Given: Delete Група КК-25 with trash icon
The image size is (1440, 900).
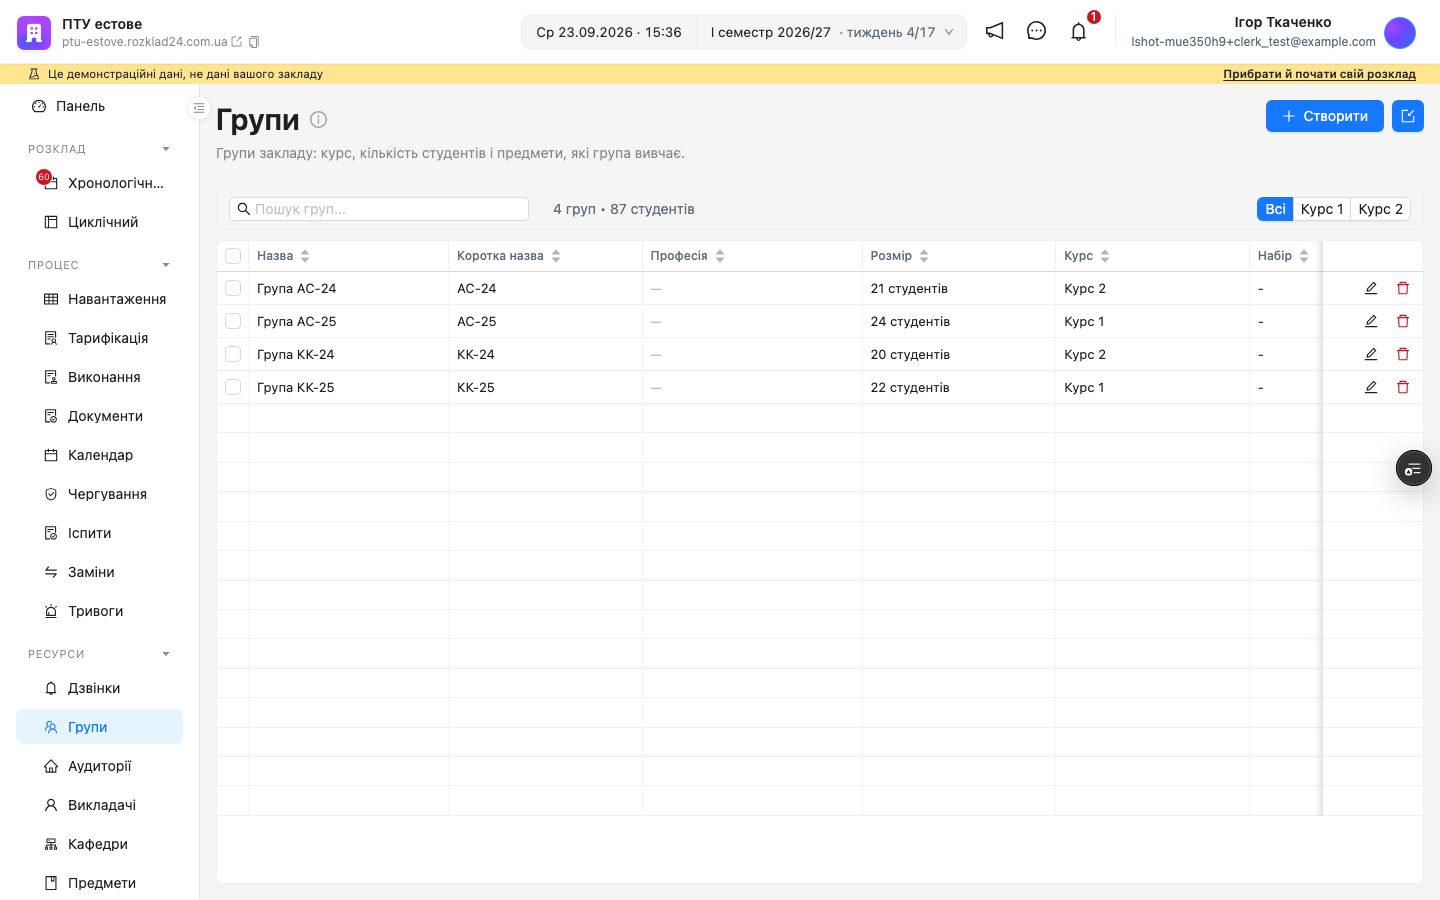Looking at the screenshot, I should coord(1403,387).
